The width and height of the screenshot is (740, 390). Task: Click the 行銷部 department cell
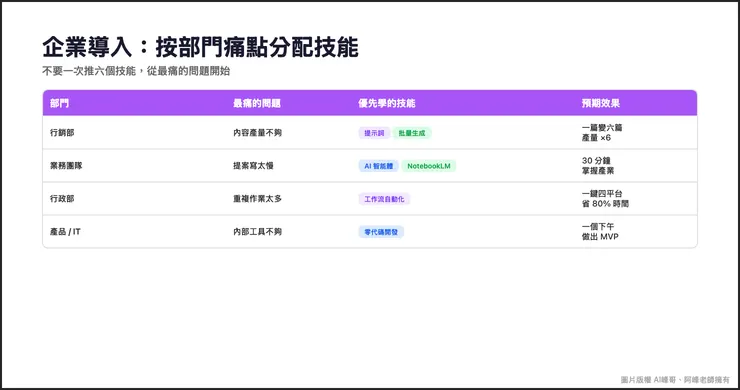coord(62,133)
